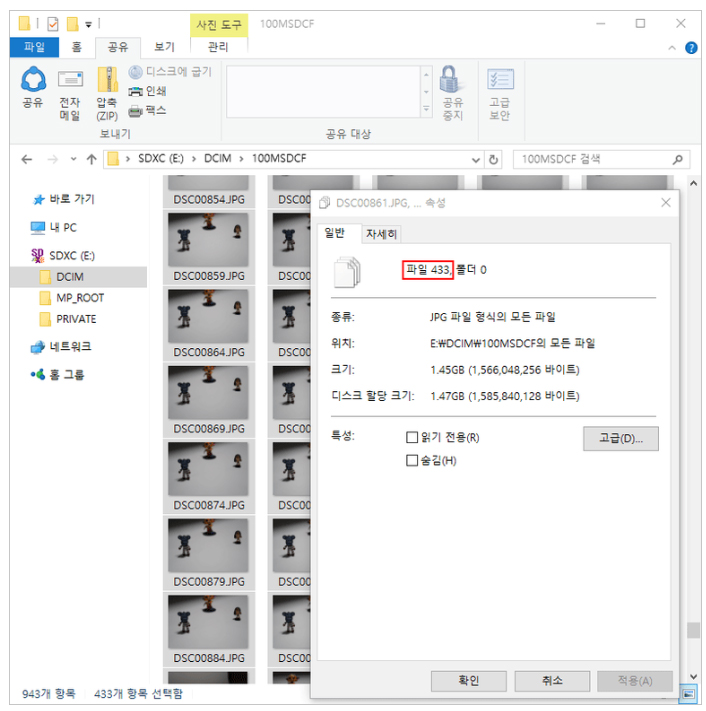Screen dimensions: 706x711
Task: Click the vertical scrollbar thumb in file list
Action: [693, 630]
